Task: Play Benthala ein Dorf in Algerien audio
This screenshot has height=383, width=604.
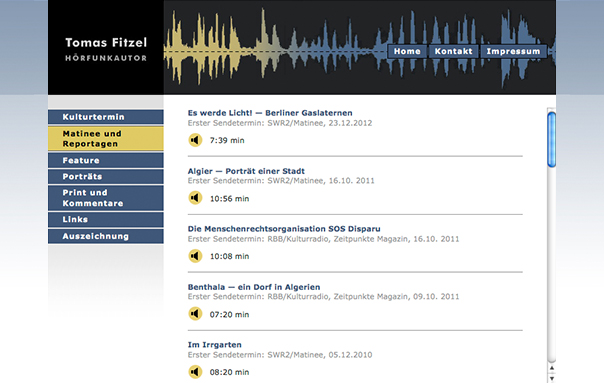Action: [x=195, y=314]
